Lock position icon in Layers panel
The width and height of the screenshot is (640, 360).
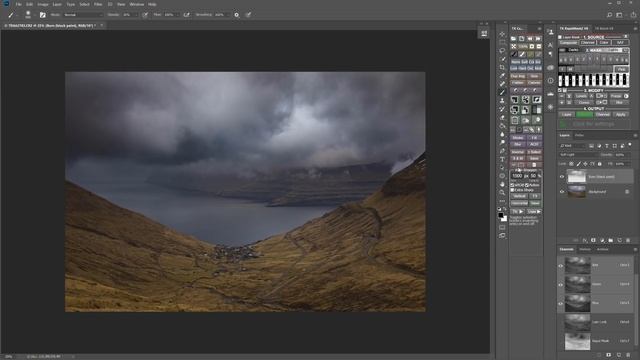(585, 164)
